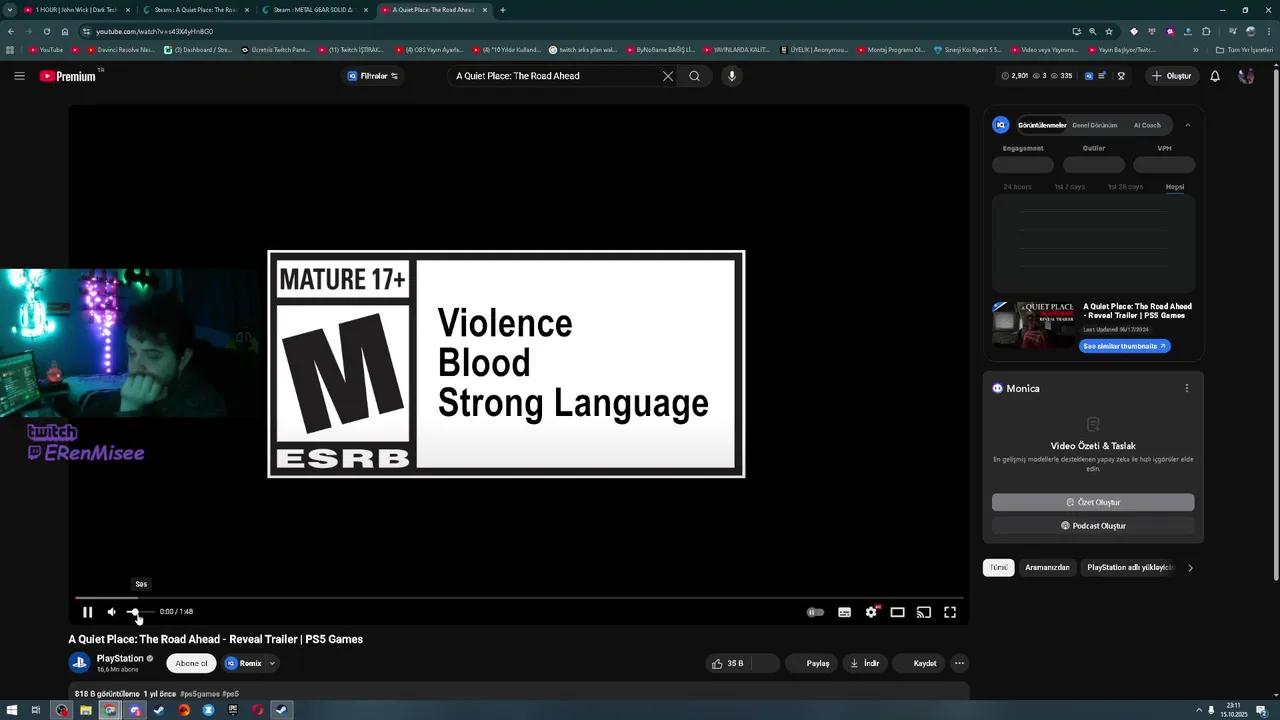Screen dimensions: 1280x720
Task: Go to YouTube Premium home logo
Action: coord(67,76)
